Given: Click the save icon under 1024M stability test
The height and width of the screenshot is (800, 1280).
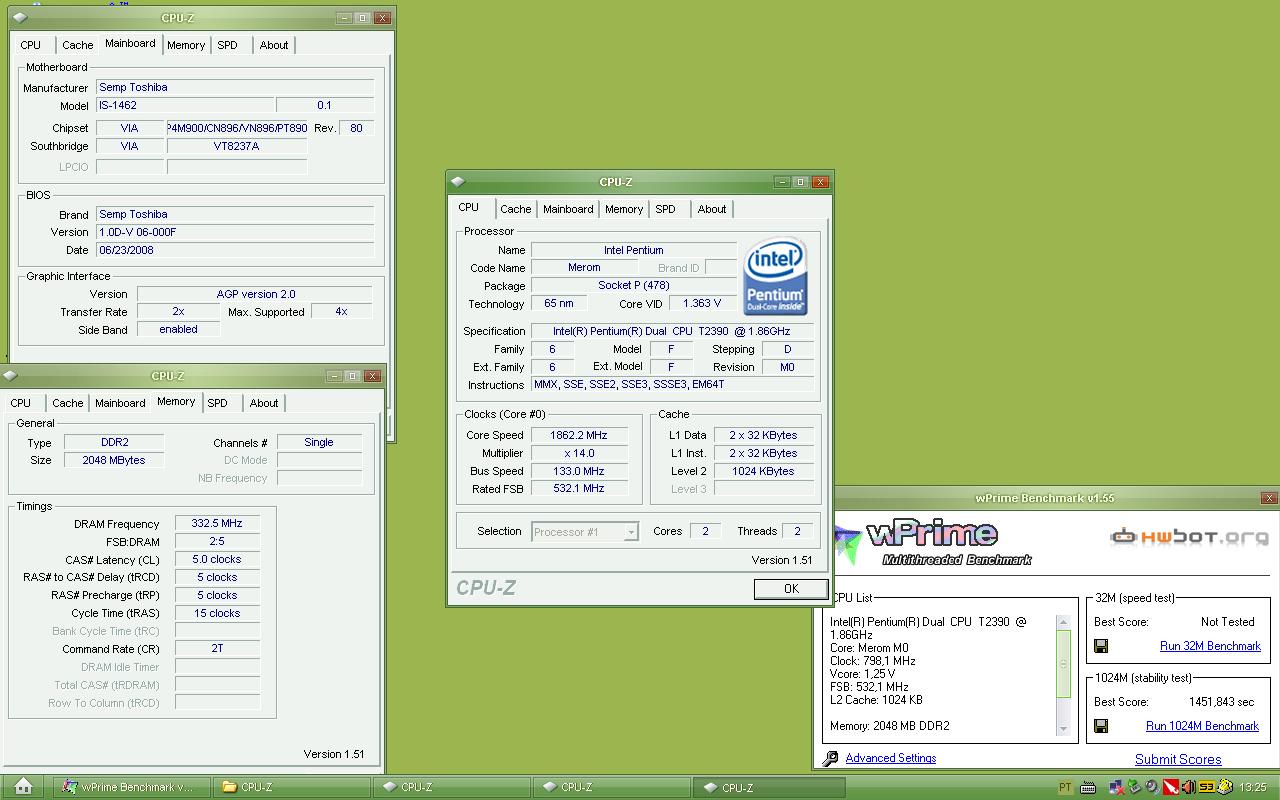Looking at the screenshot, I should 1101,726.
